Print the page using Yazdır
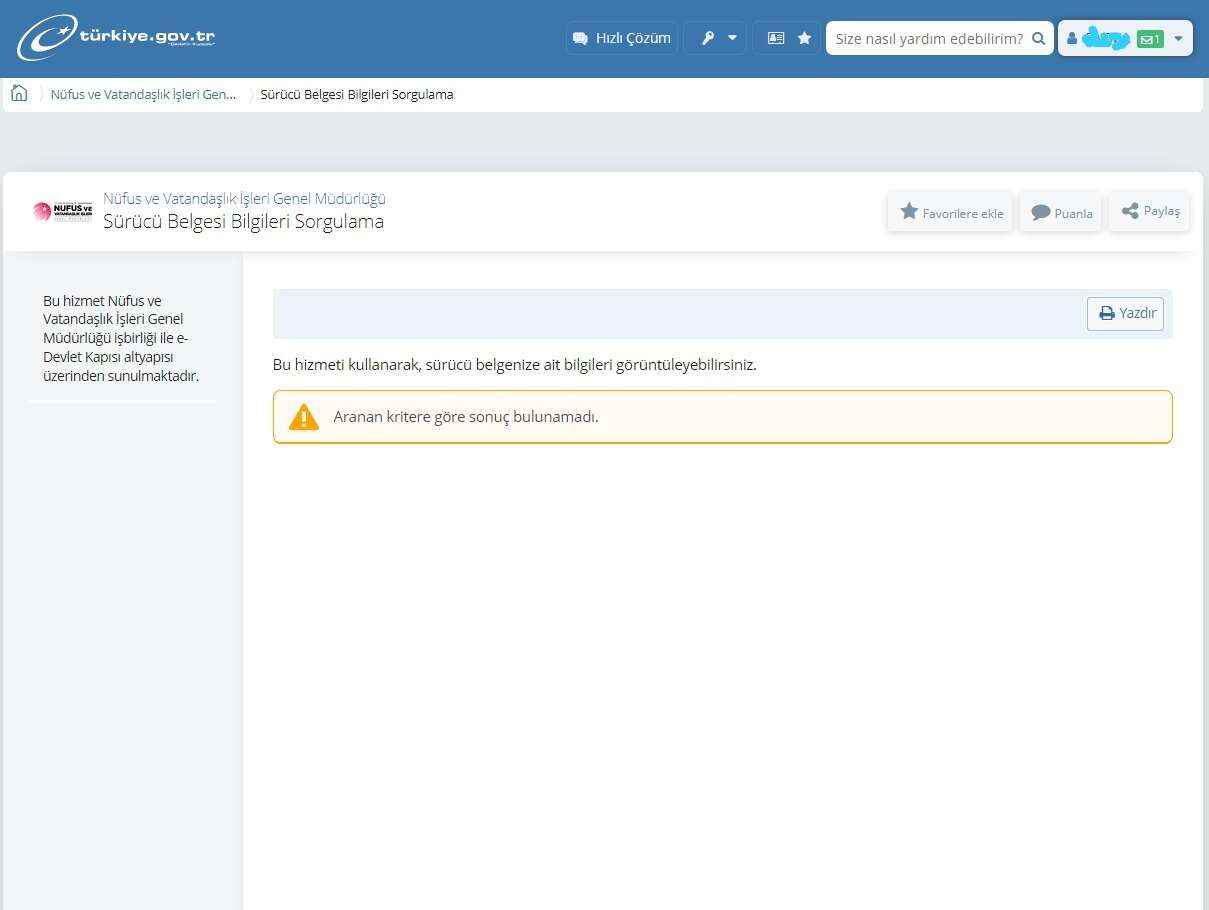Viewport: 1209px width, 910px height. [1126, 313]
